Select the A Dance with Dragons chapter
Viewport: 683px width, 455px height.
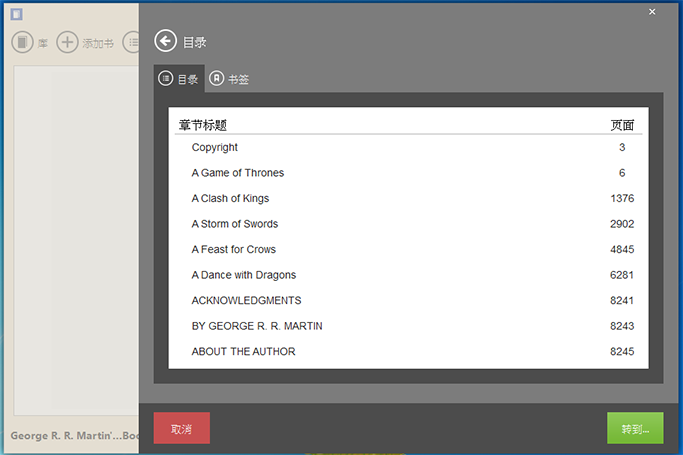point(244,275)
